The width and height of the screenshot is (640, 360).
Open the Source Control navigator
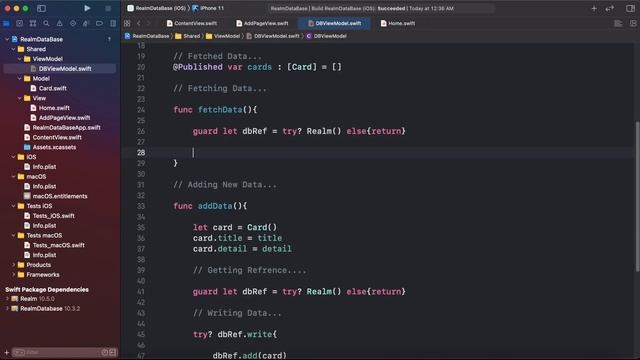19,23
